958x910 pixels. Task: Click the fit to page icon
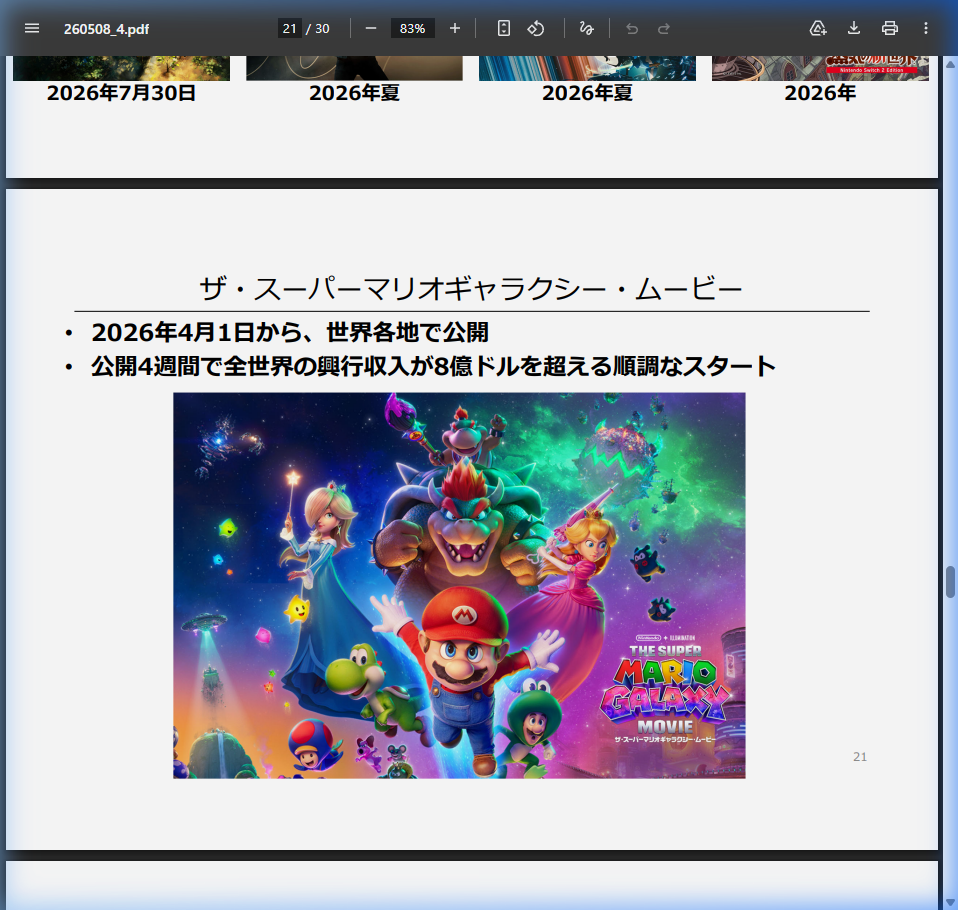click(x=503, y=28)
